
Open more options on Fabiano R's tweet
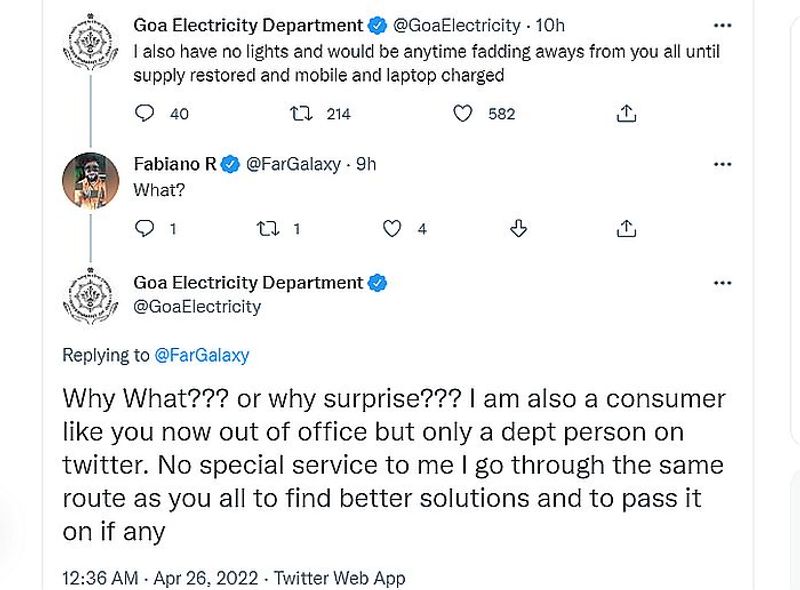[722, 164]
